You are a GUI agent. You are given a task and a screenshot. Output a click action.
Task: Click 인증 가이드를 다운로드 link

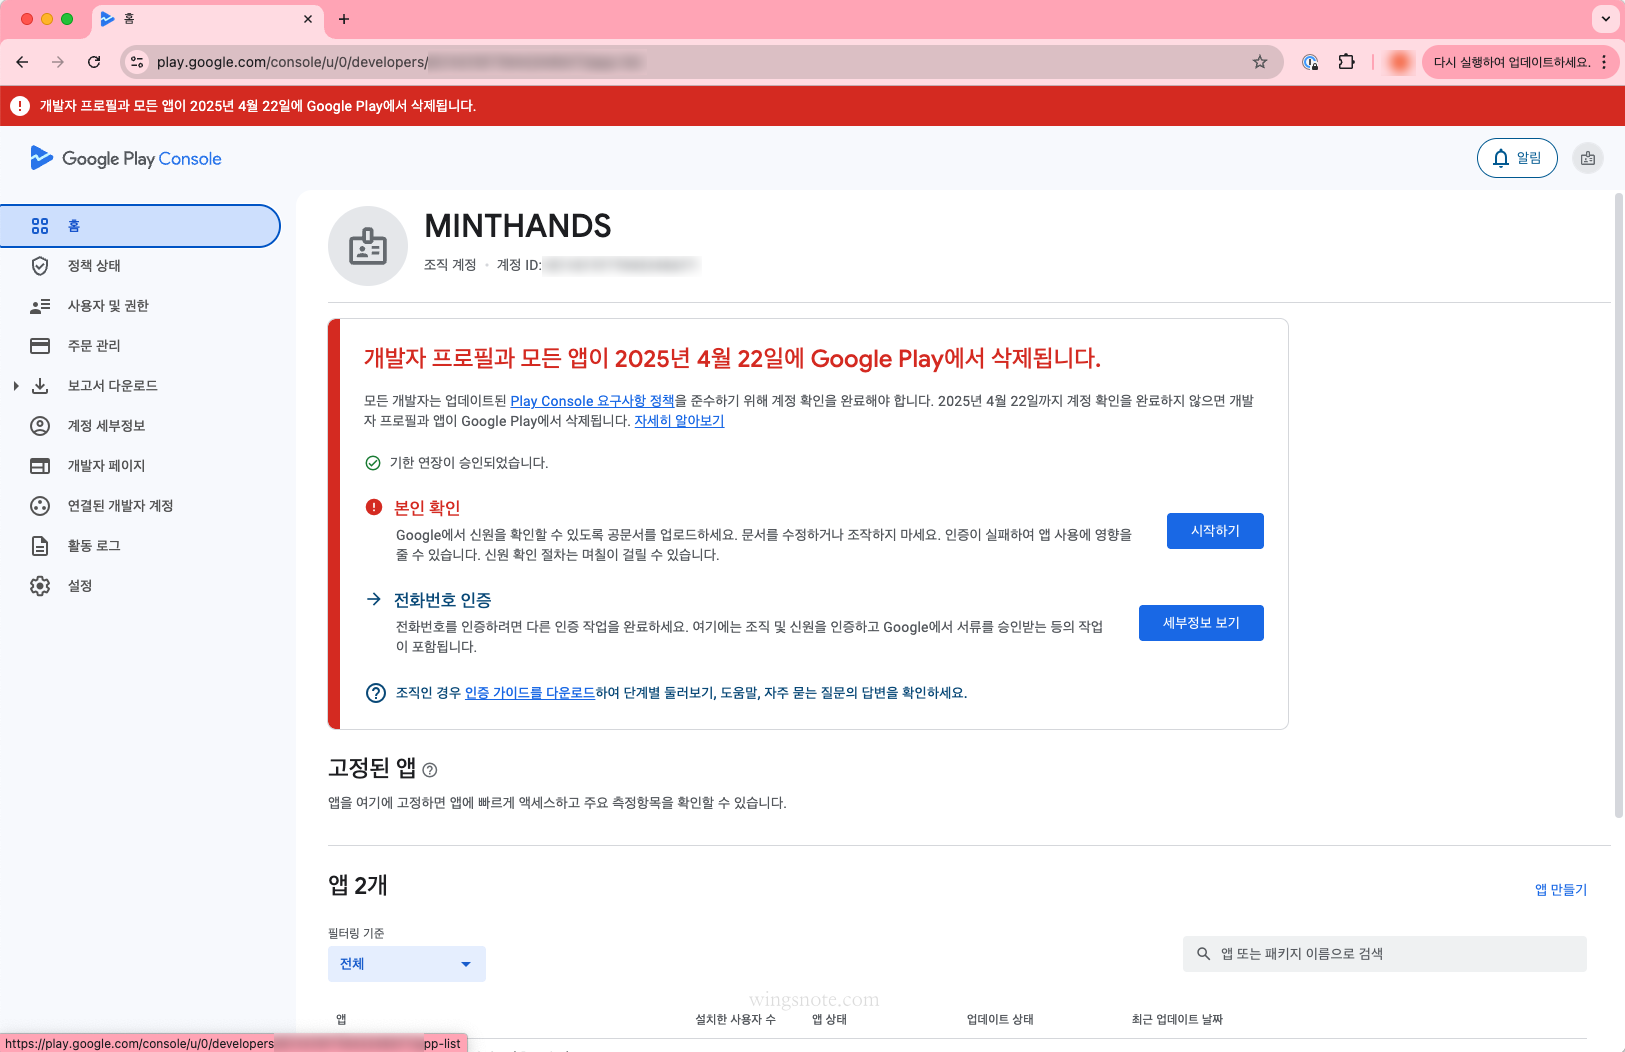click(x=530, y=693)
